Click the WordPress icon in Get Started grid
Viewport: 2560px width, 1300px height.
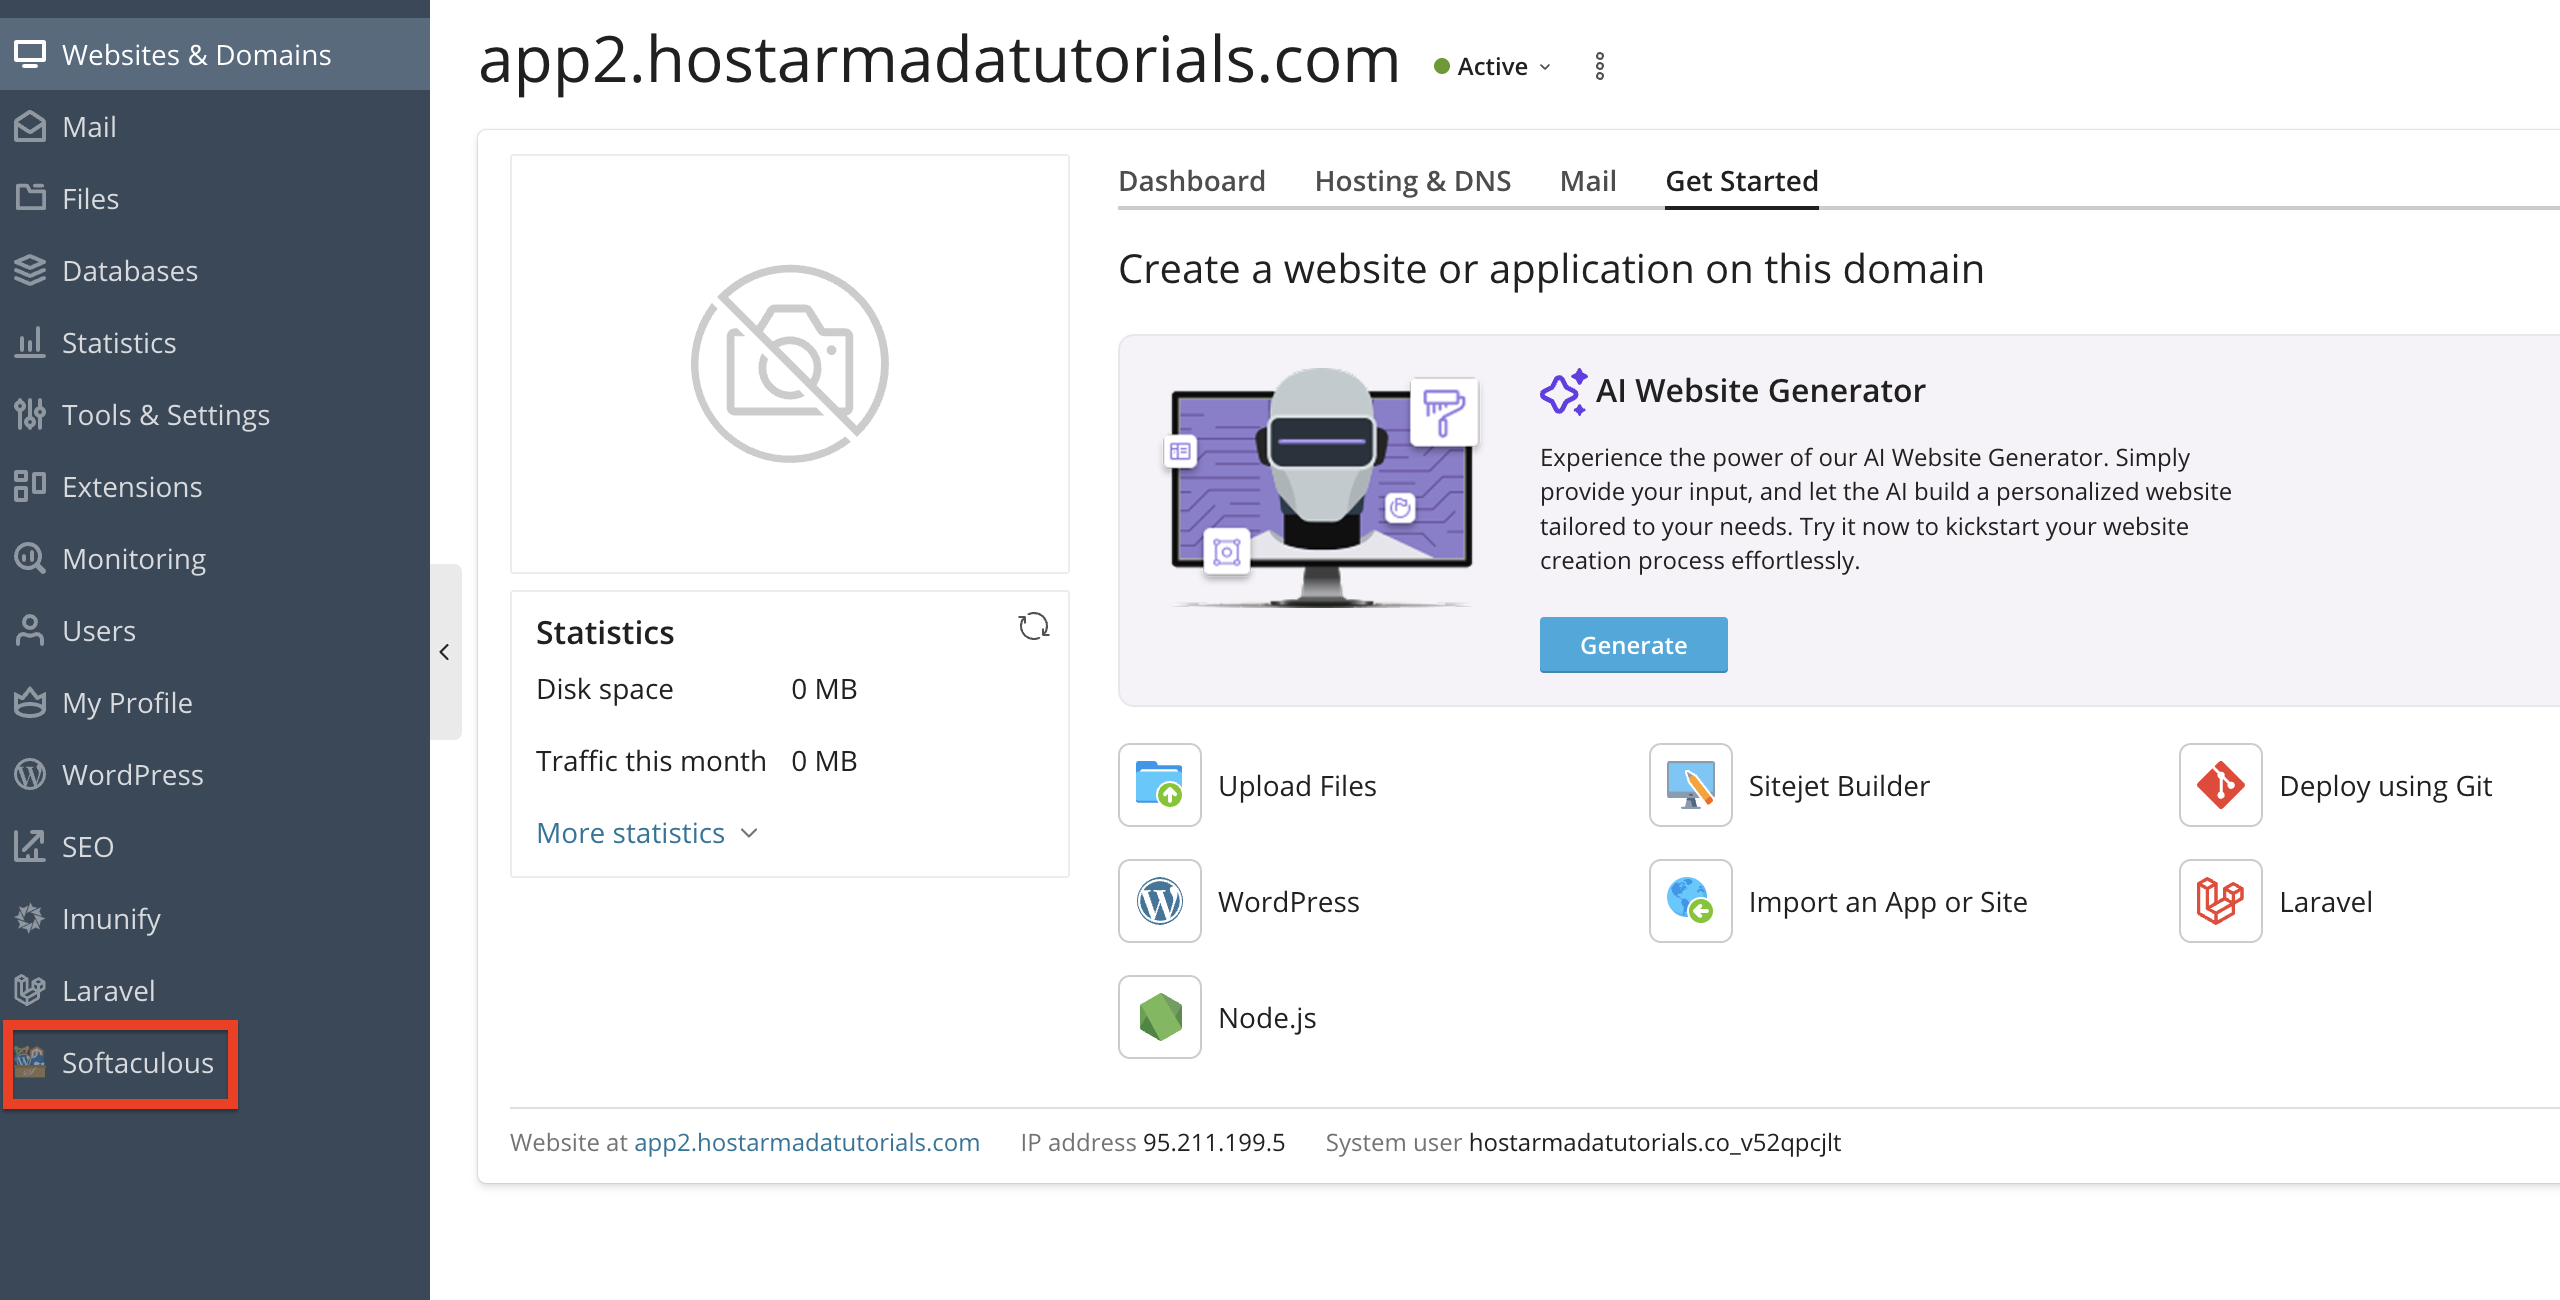(x=1160, y=901)
